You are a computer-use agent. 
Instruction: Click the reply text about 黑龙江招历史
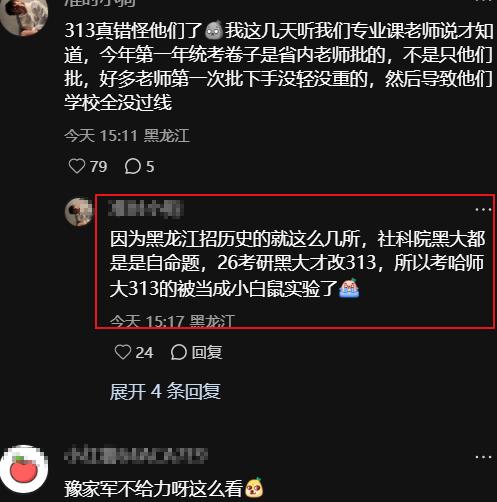tap(297, 263)
